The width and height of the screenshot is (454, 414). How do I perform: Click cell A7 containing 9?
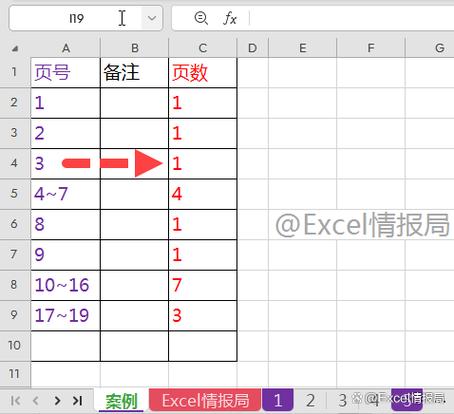tap(66, 255)
